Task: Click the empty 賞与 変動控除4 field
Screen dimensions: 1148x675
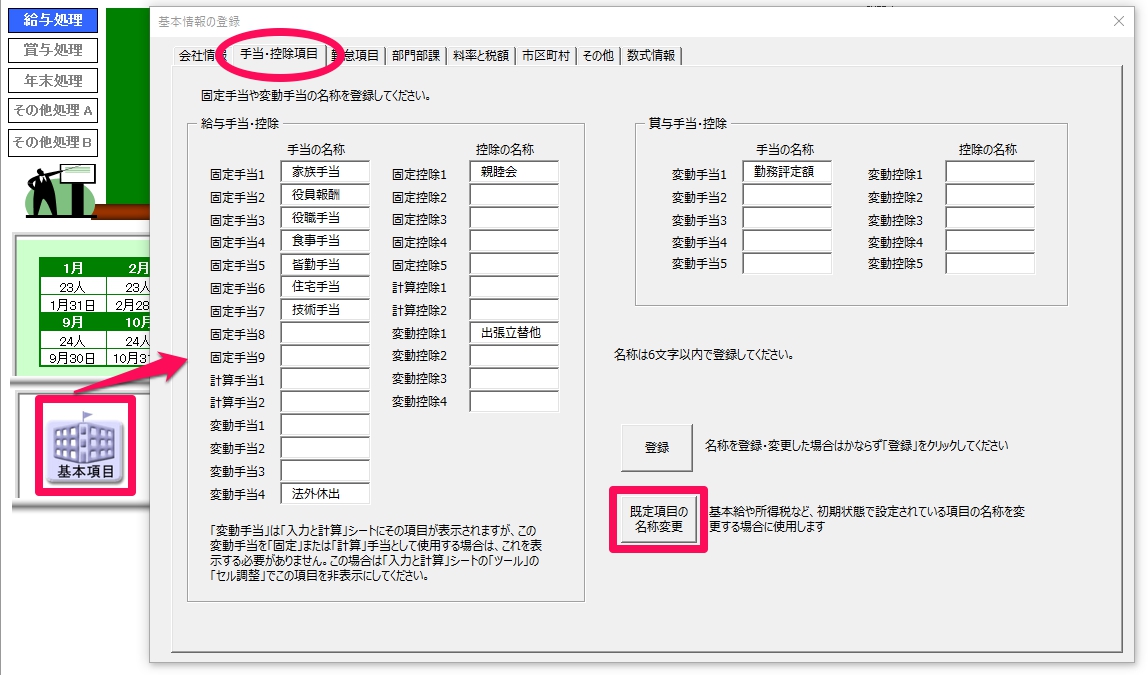Action: (x=990, y=241)
